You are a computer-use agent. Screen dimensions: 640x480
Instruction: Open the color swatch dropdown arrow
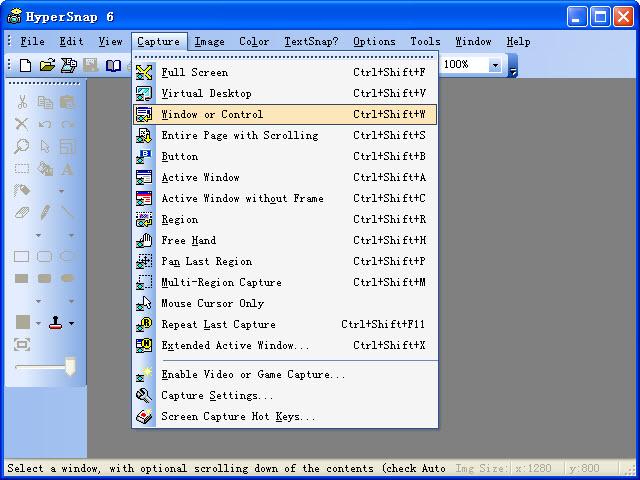pos(38,324)
